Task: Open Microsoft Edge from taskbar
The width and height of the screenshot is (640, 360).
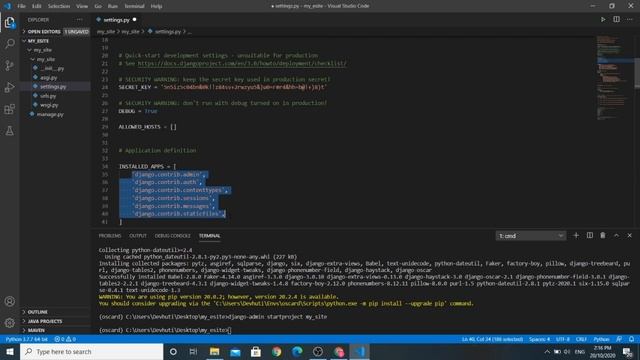Action: tap(297, 351)
